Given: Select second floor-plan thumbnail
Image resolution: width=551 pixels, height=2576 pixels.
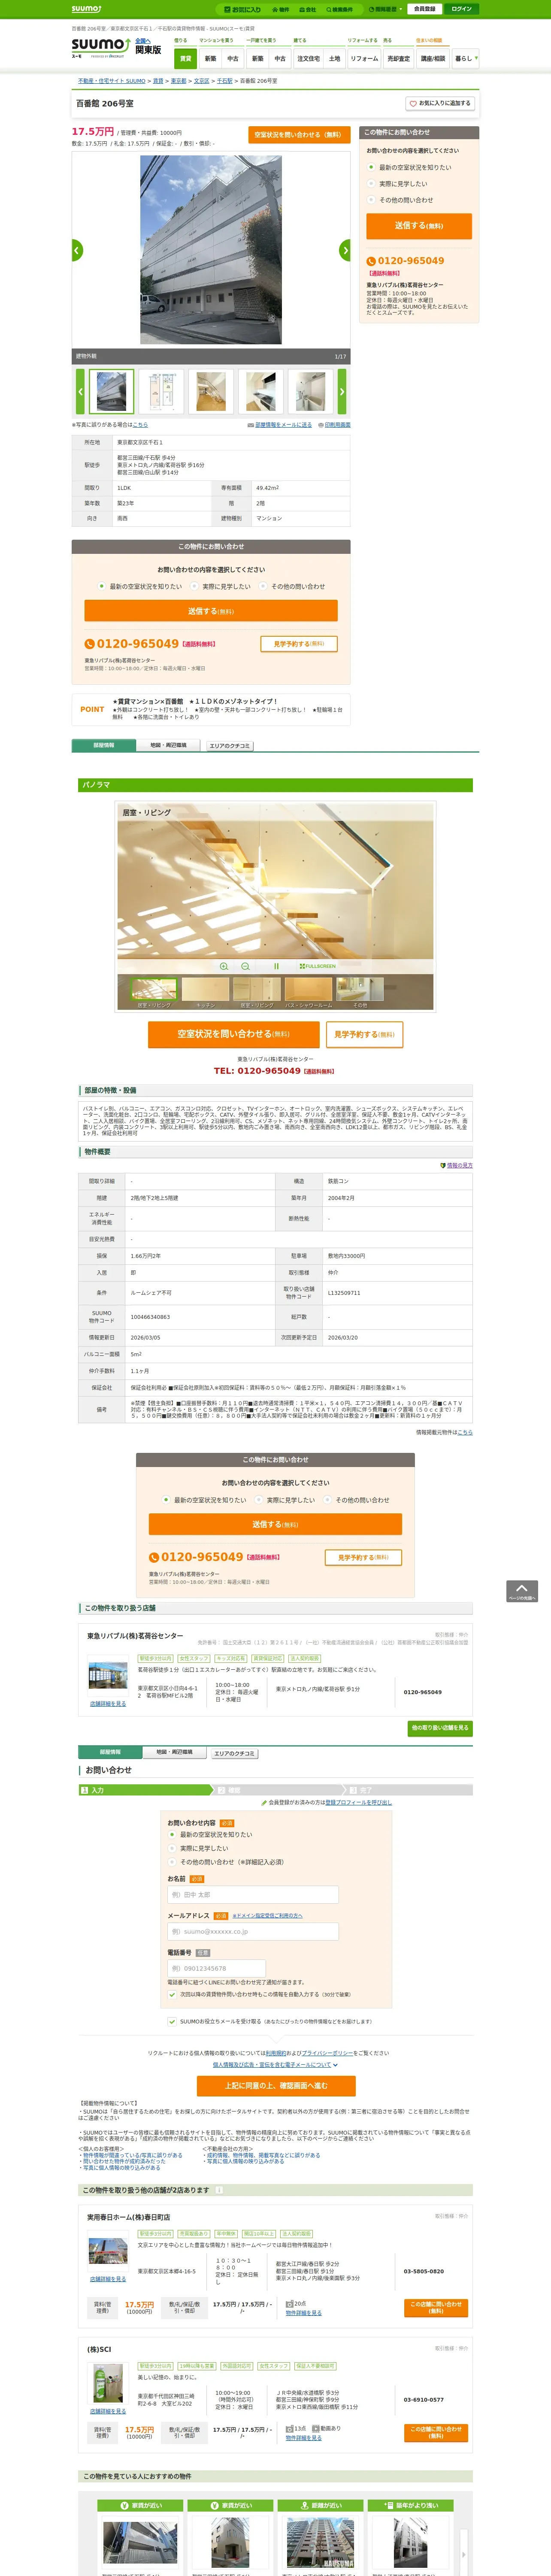Looking at the screenshot, I should pyautogui.click(x=161, y=392).
